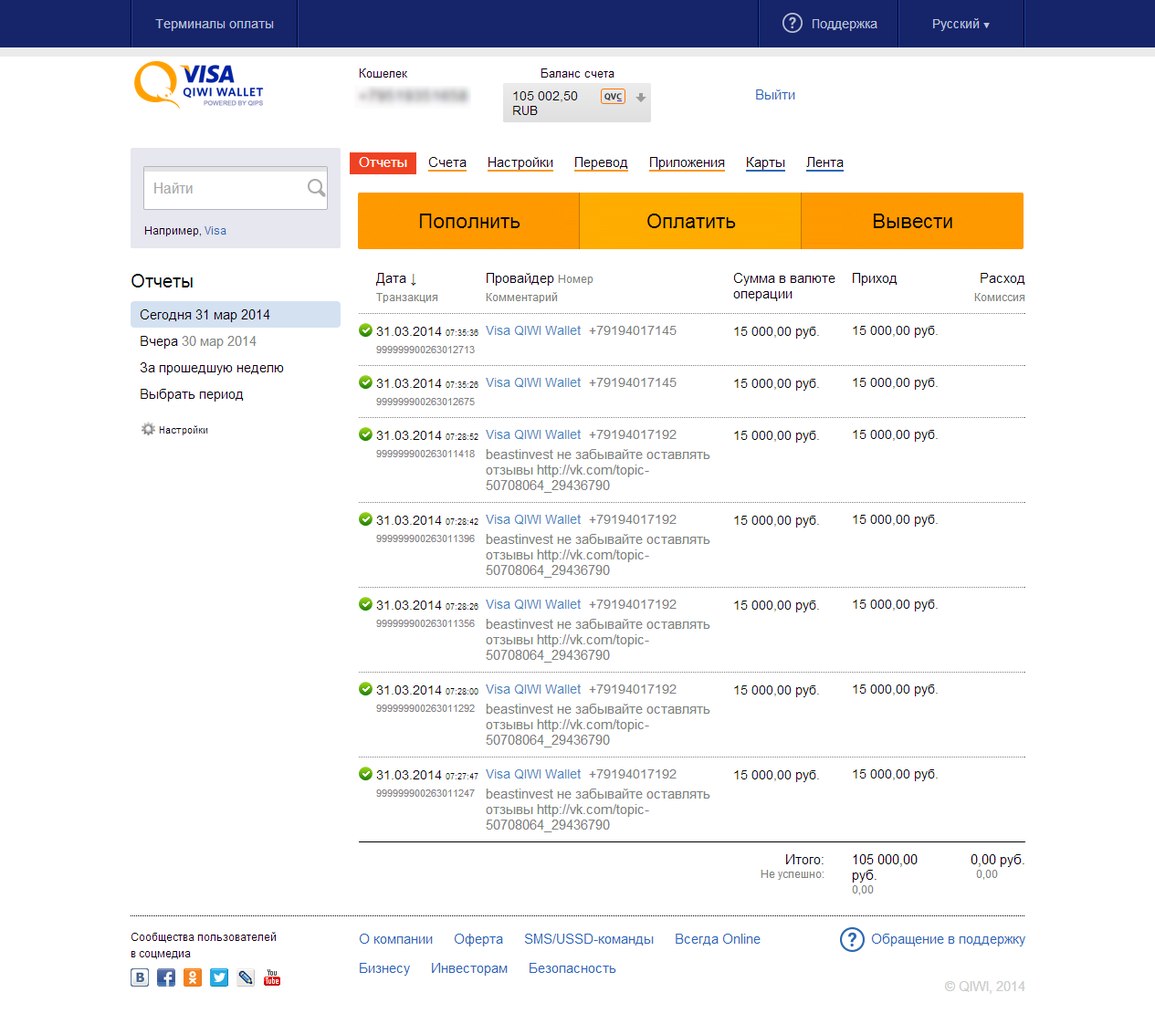This screenshot has height=1024, width=1155.
Task: Open the Бизнесу footer link
Action: (x=385, y=969)
